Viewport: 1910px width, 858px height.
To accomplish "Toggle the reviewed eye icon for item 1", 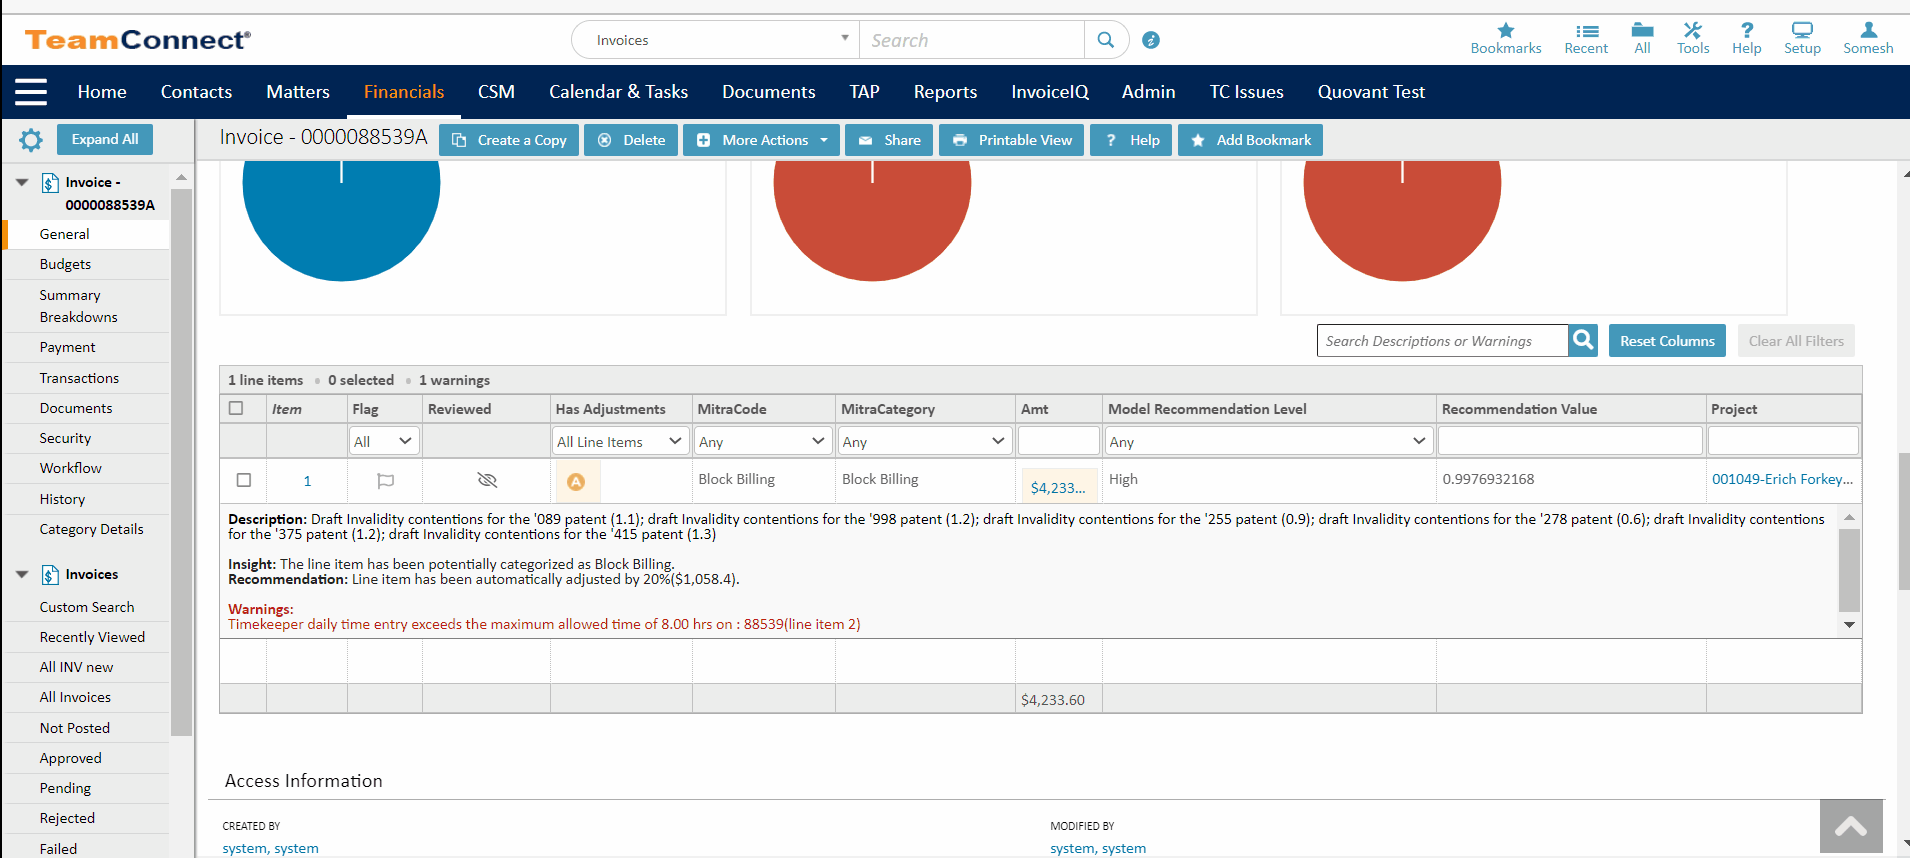I will click(487, 481).
